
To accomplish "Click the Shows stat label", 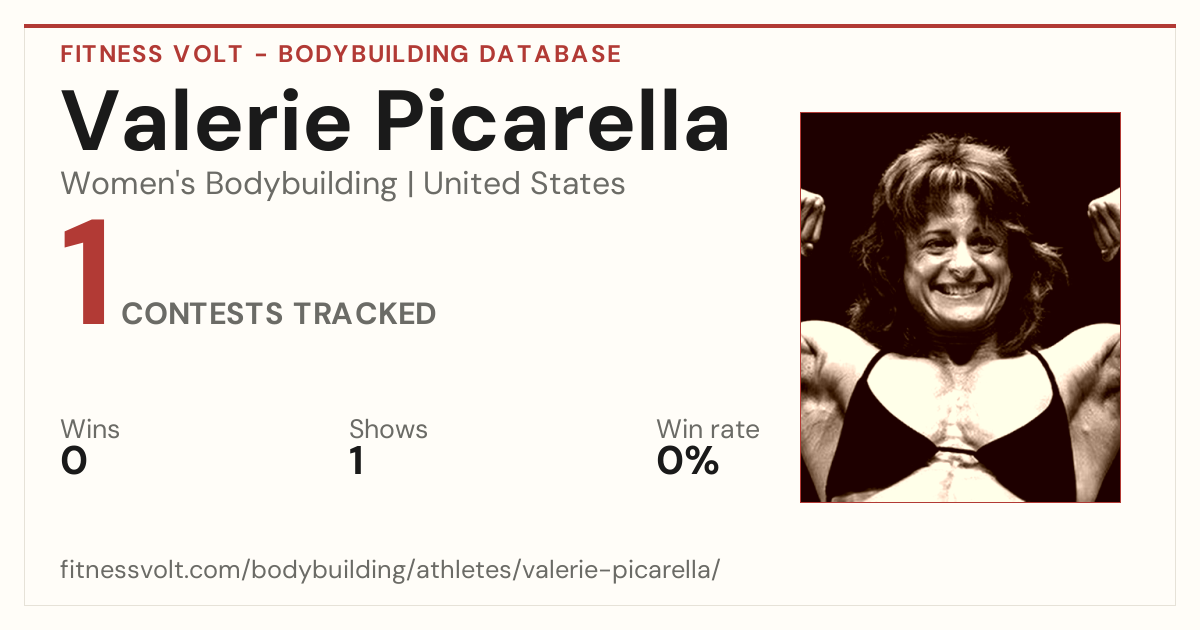I will click(x=388, y=429).
